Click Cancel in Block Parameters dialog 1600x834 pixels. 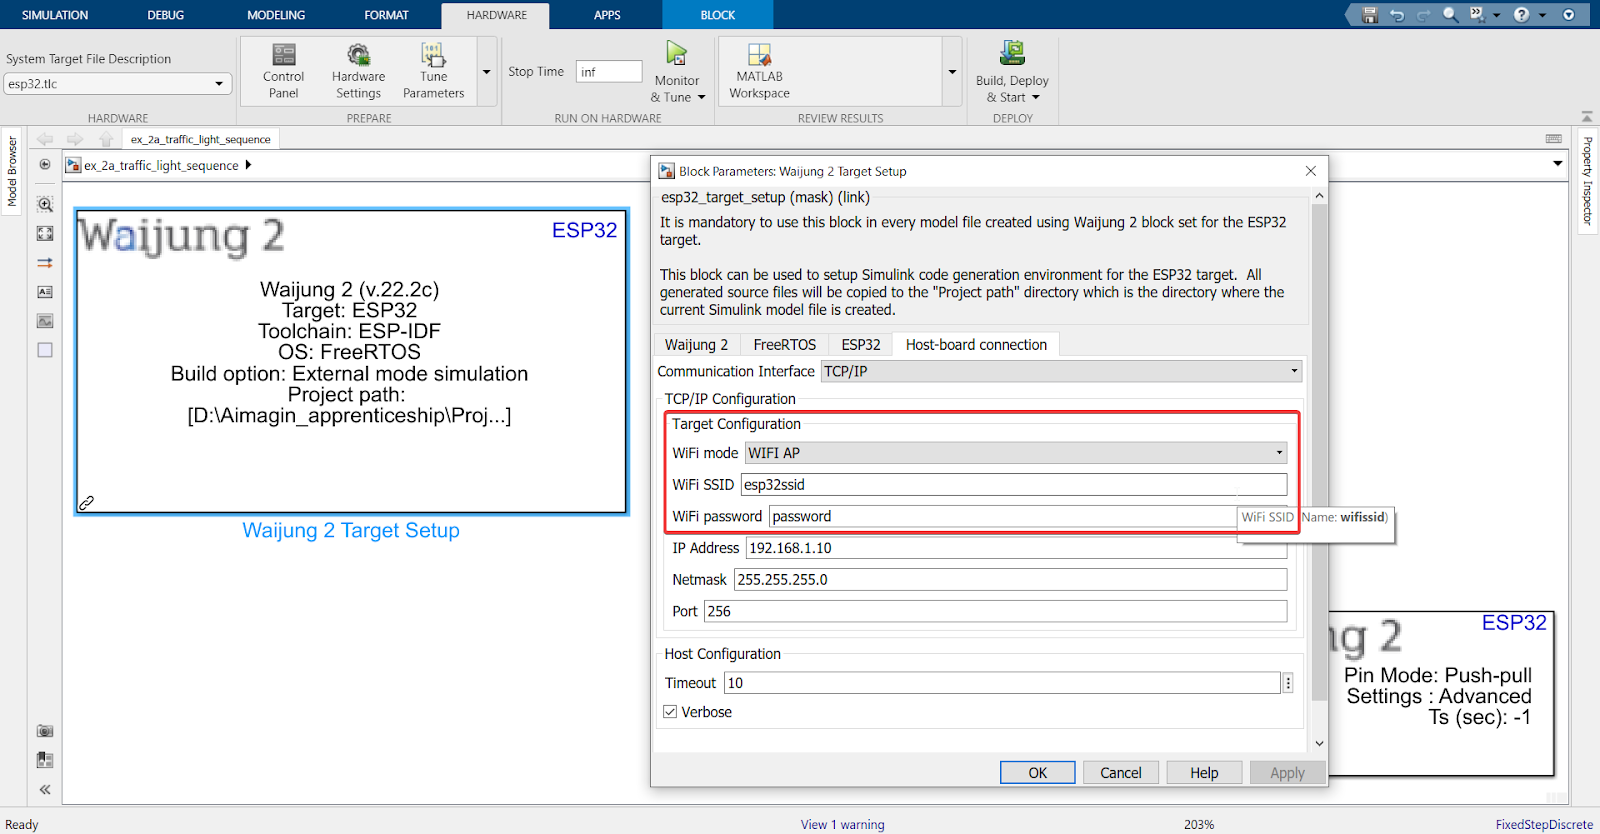pos(1121,773)
